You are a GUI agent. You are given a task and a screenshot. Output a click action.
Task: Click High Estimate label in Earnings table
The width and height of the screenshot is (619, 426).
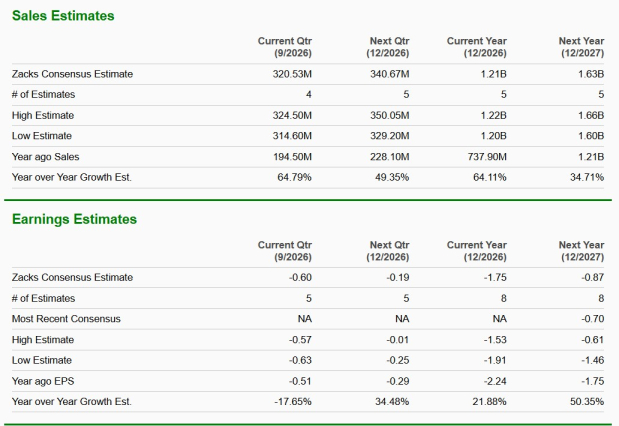pos(43,340)
